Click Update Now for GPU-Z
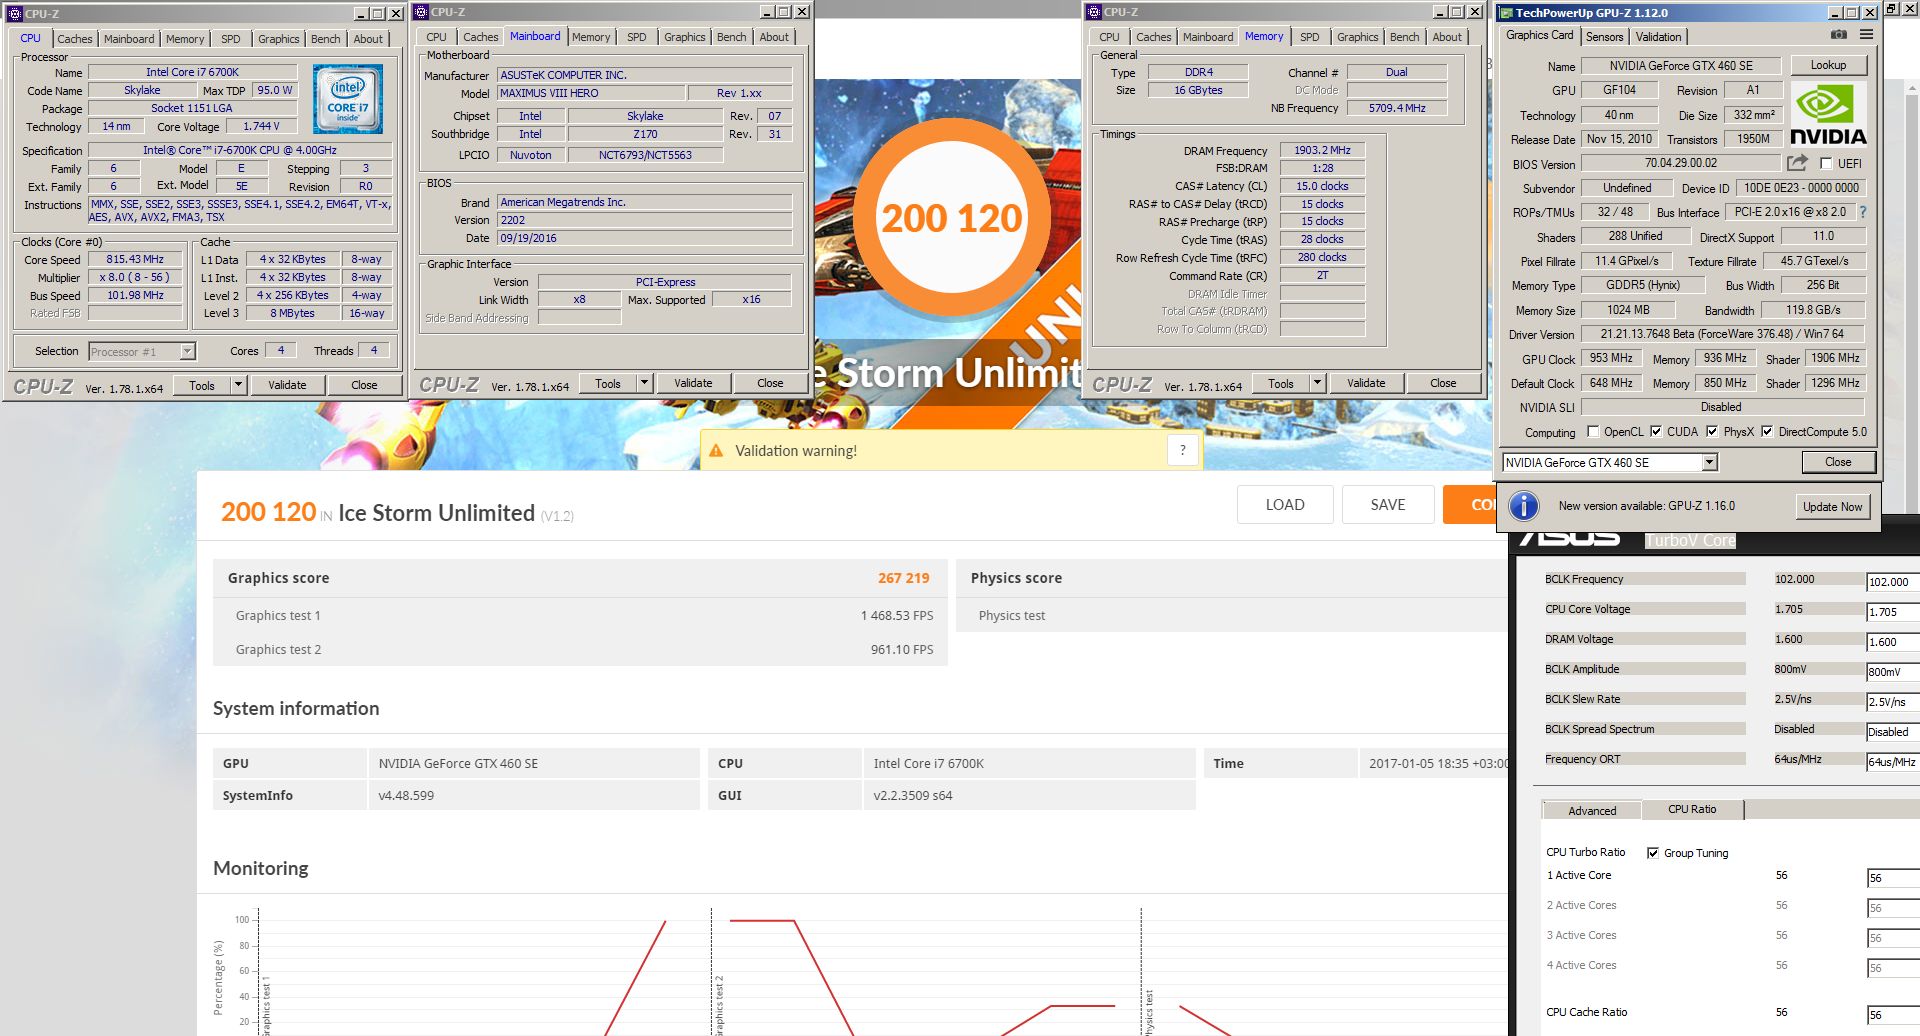 point(1832,507)
